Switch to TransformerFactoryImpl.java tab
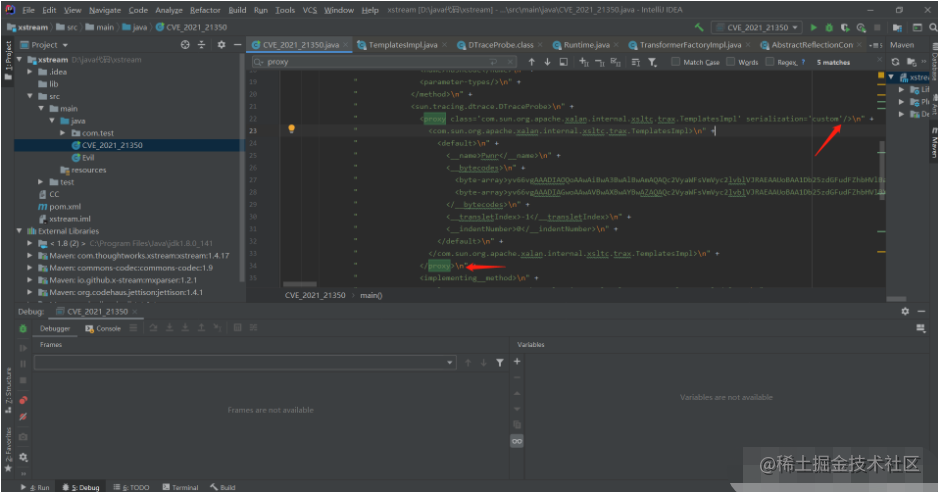 click(690, 45)
